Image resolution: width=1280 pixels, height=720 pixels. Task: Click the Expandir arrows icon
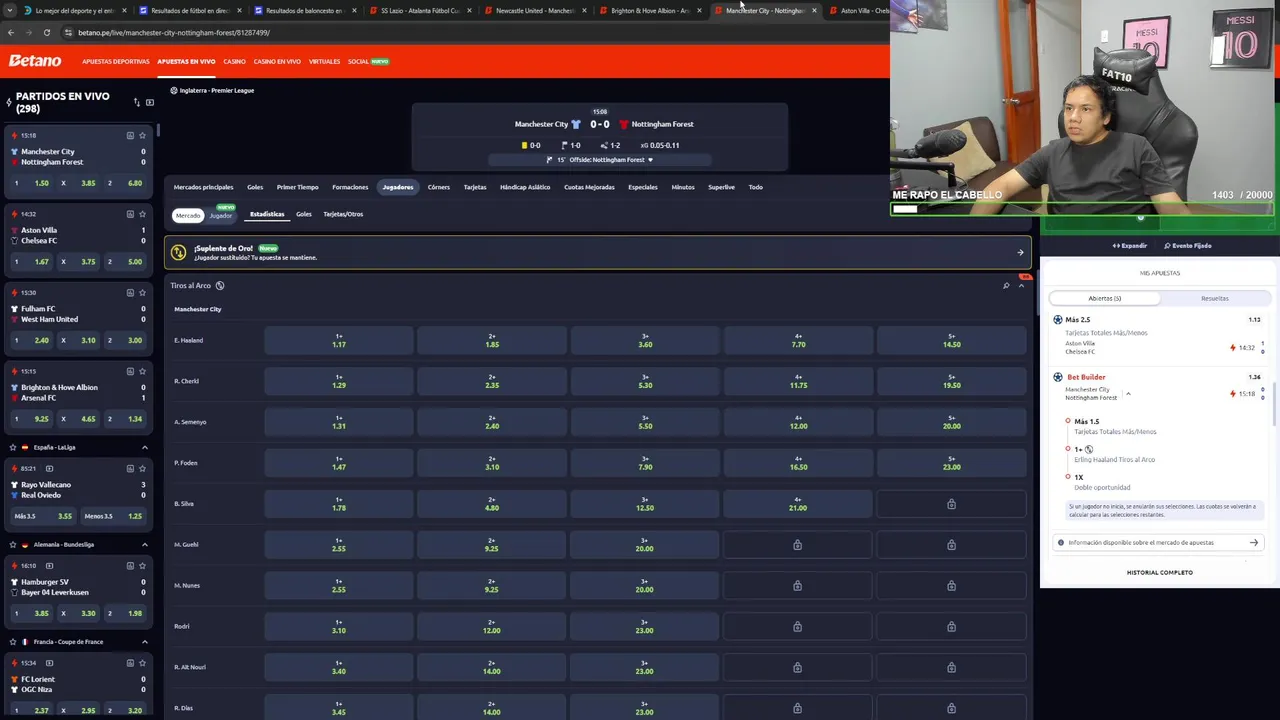1116,246
